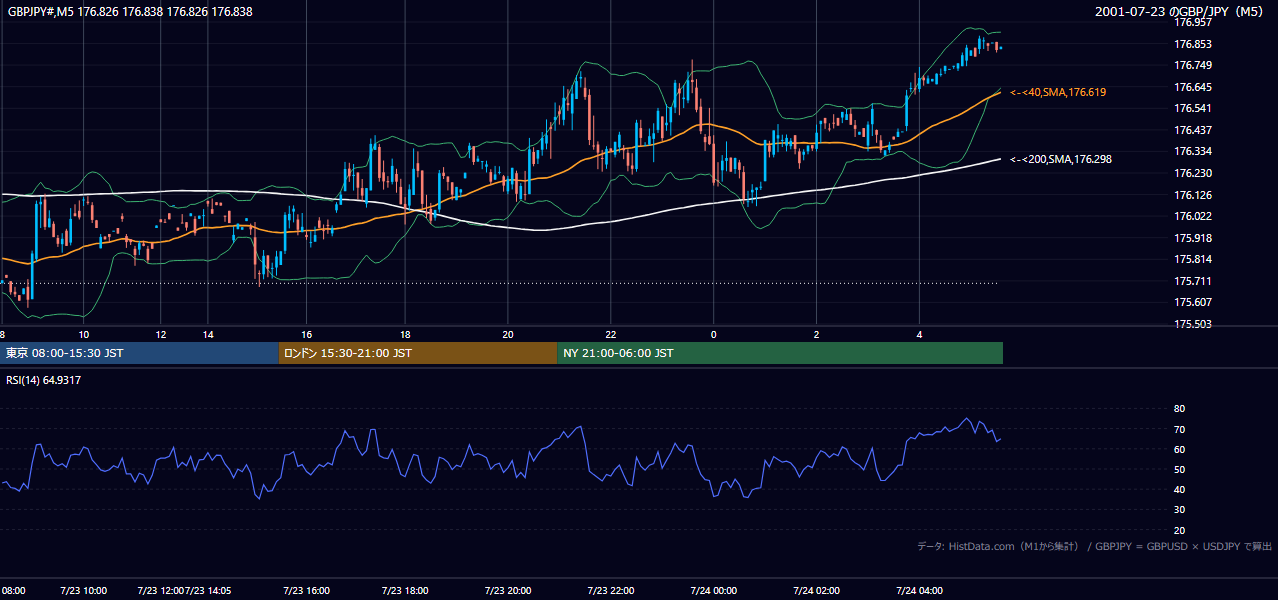Click the bottom timestamp 08:00
Viewport: 1278px width, 600px height.
click(x=12, y=591)
